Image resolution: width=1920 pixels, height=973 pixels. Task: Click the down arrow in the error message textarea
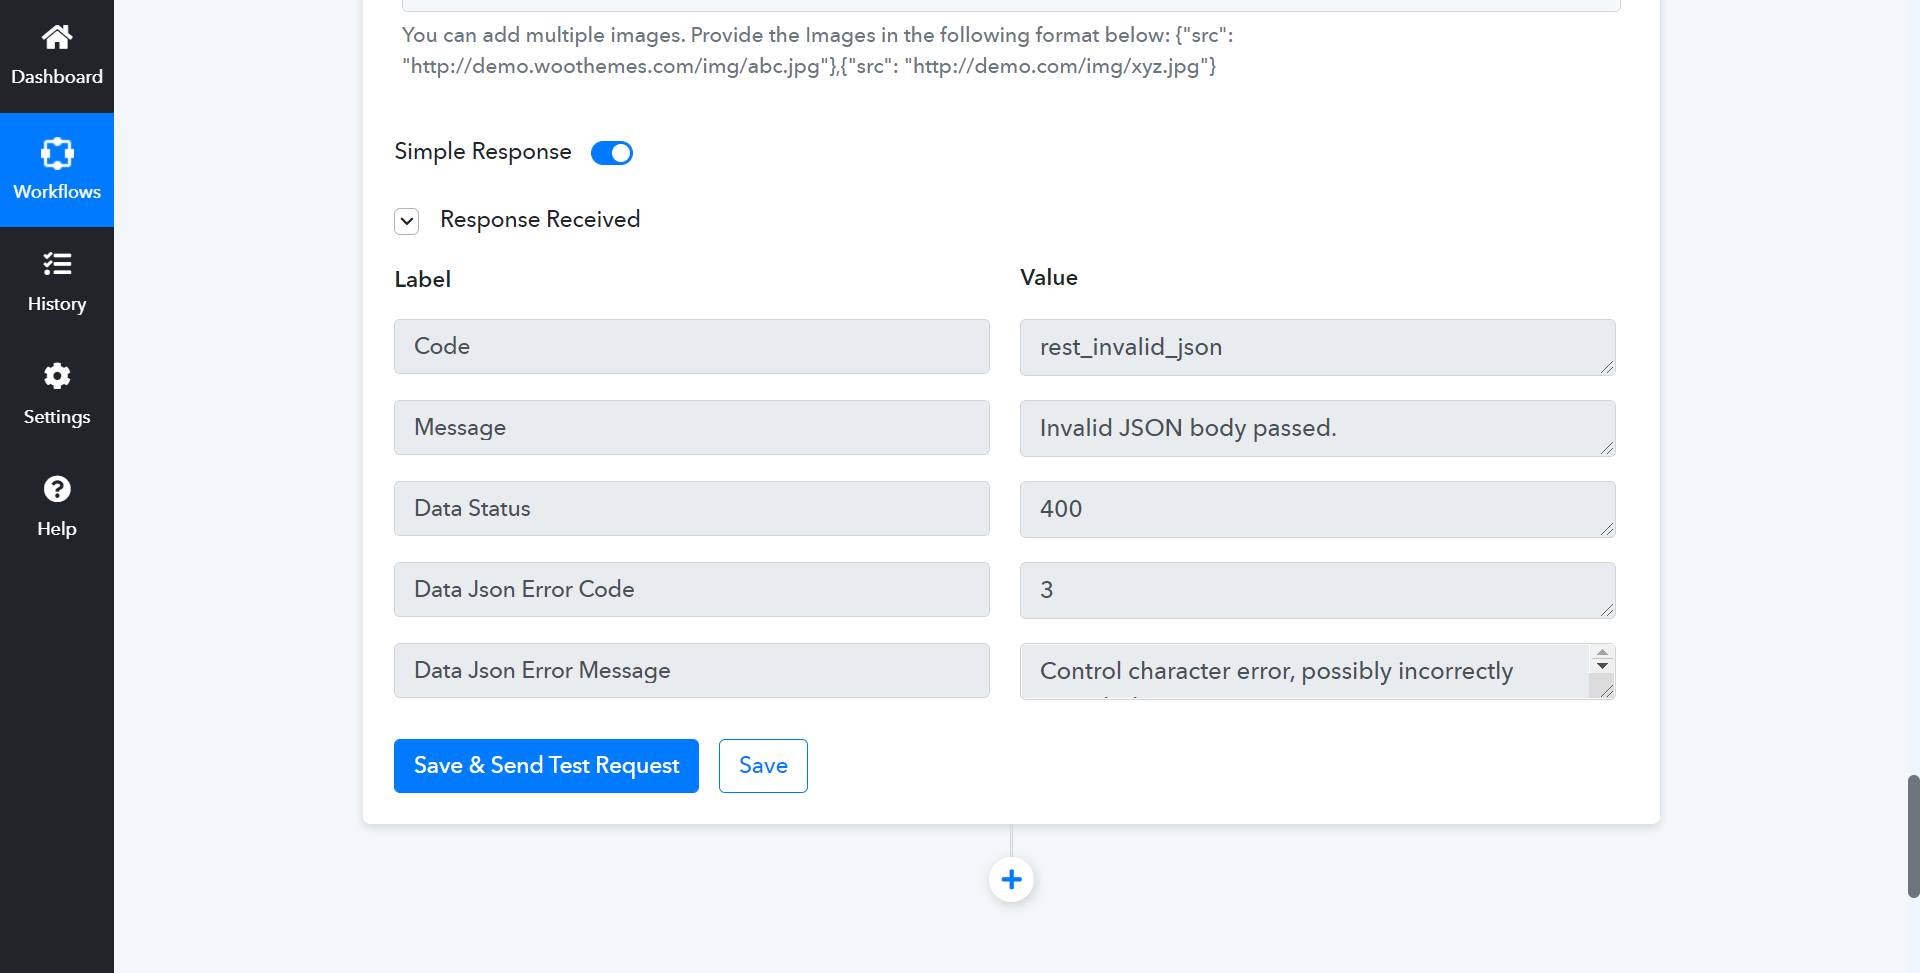[x=1602, y=666]
